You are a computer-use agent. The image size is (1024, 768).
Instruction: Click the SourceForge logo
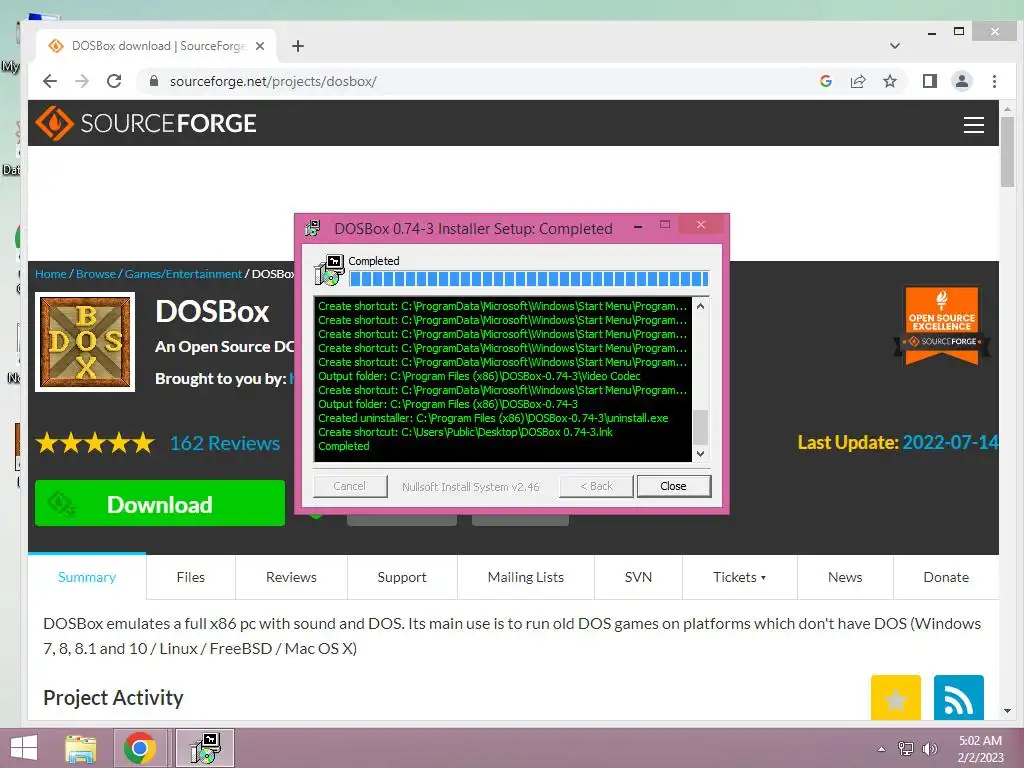pos(146,123)
